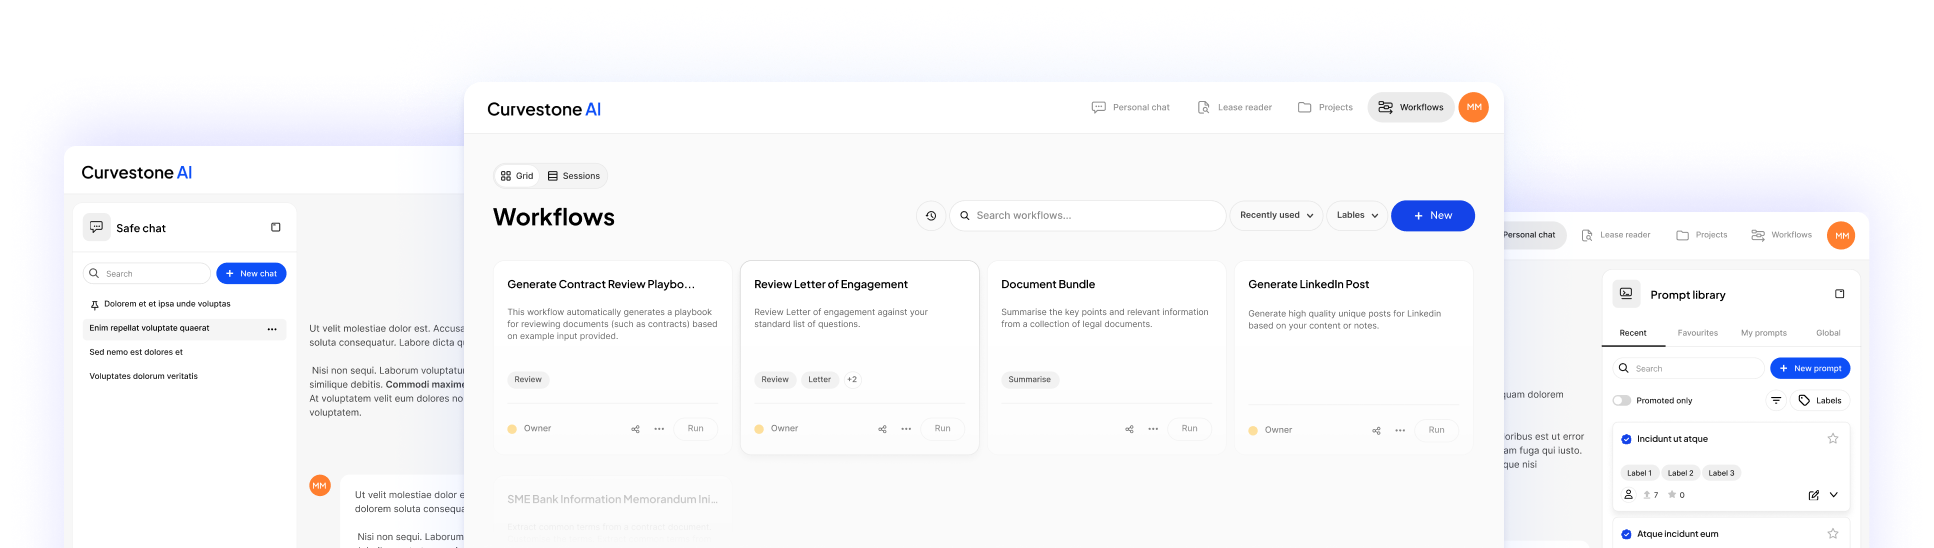This screenshot has width=1934, height=548.
Task: Toggle the Promoted only switch
Action: [1621, 401]
